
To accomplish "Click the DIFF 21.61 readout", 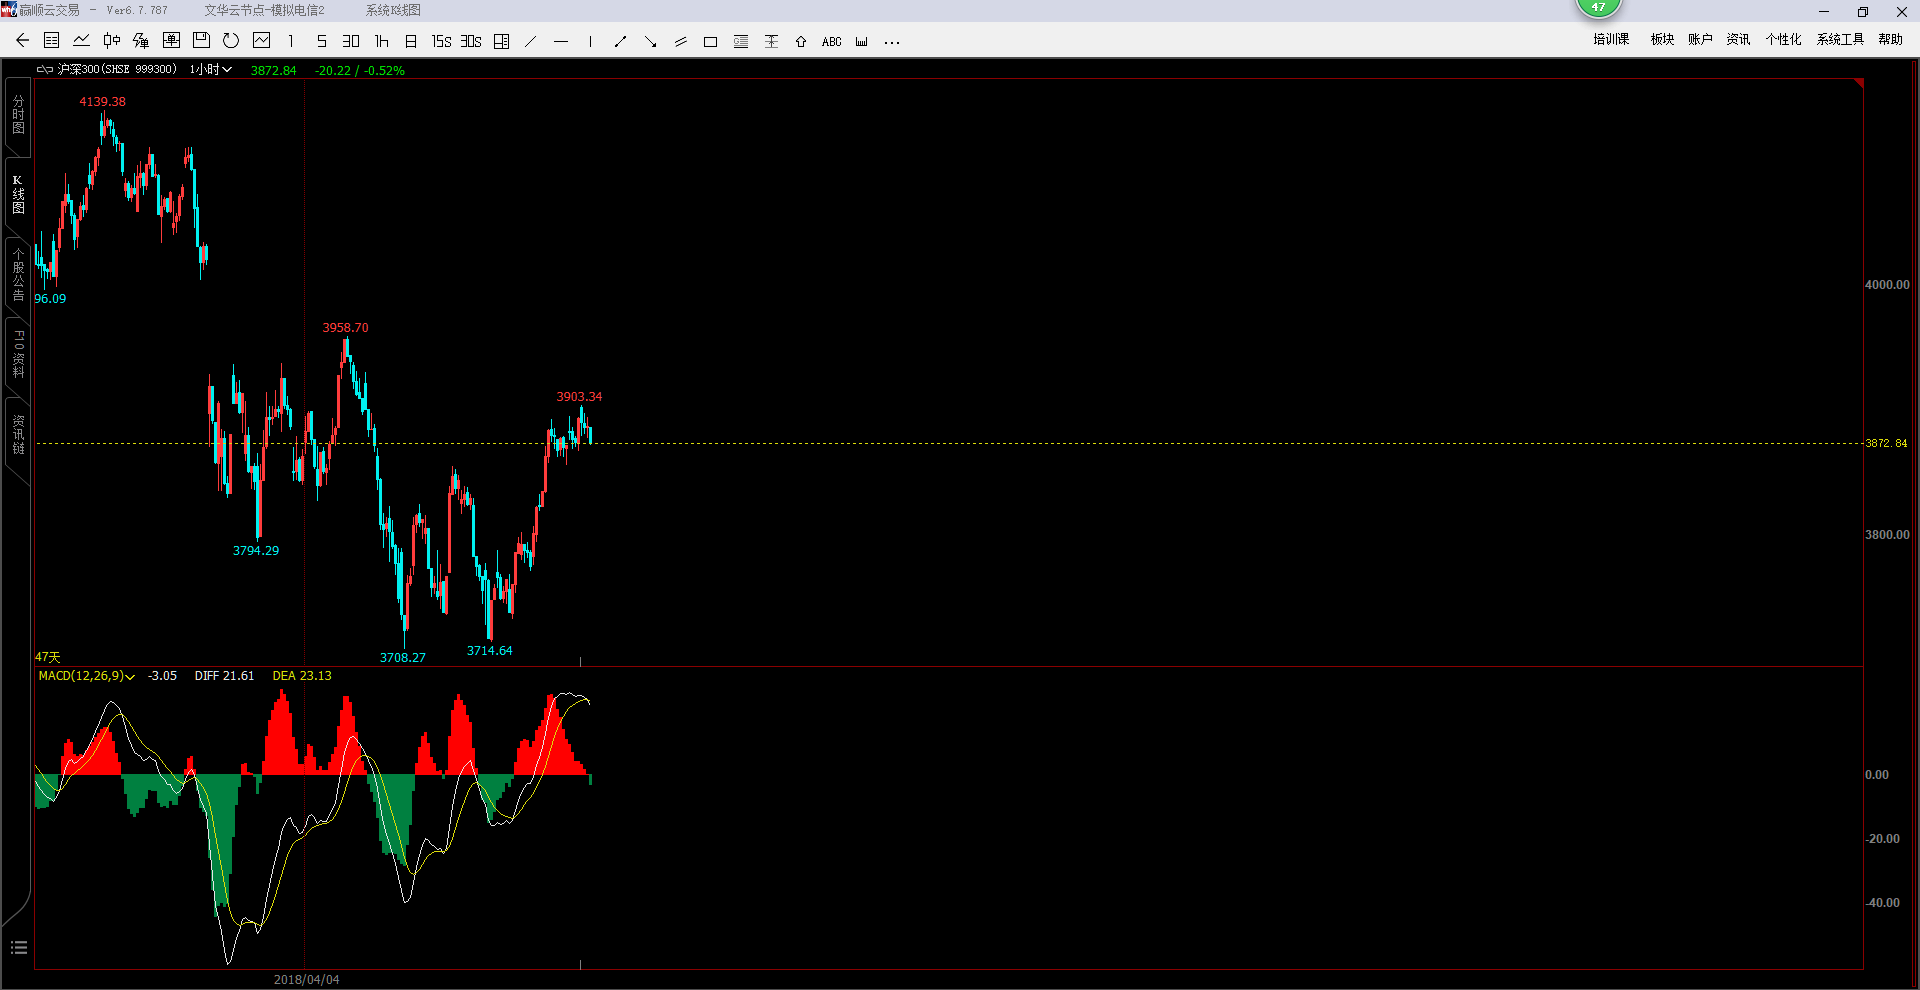I will click(225, 676).
